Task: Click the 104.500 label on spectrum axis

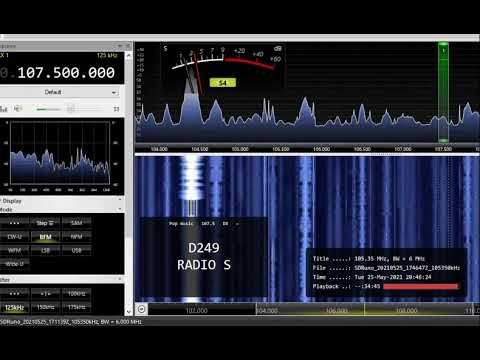Action: 200,149
